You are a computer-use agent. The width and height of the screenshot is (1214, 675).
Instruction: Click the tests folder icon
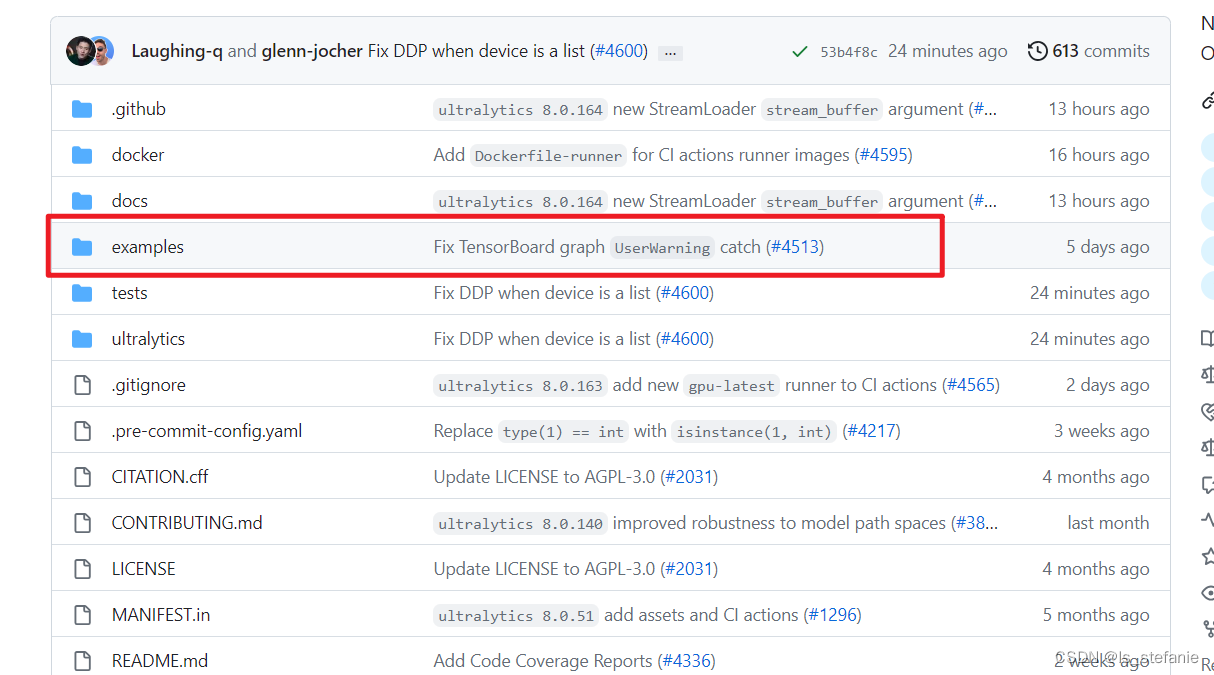pyautogui.click(x=82, y=293)
